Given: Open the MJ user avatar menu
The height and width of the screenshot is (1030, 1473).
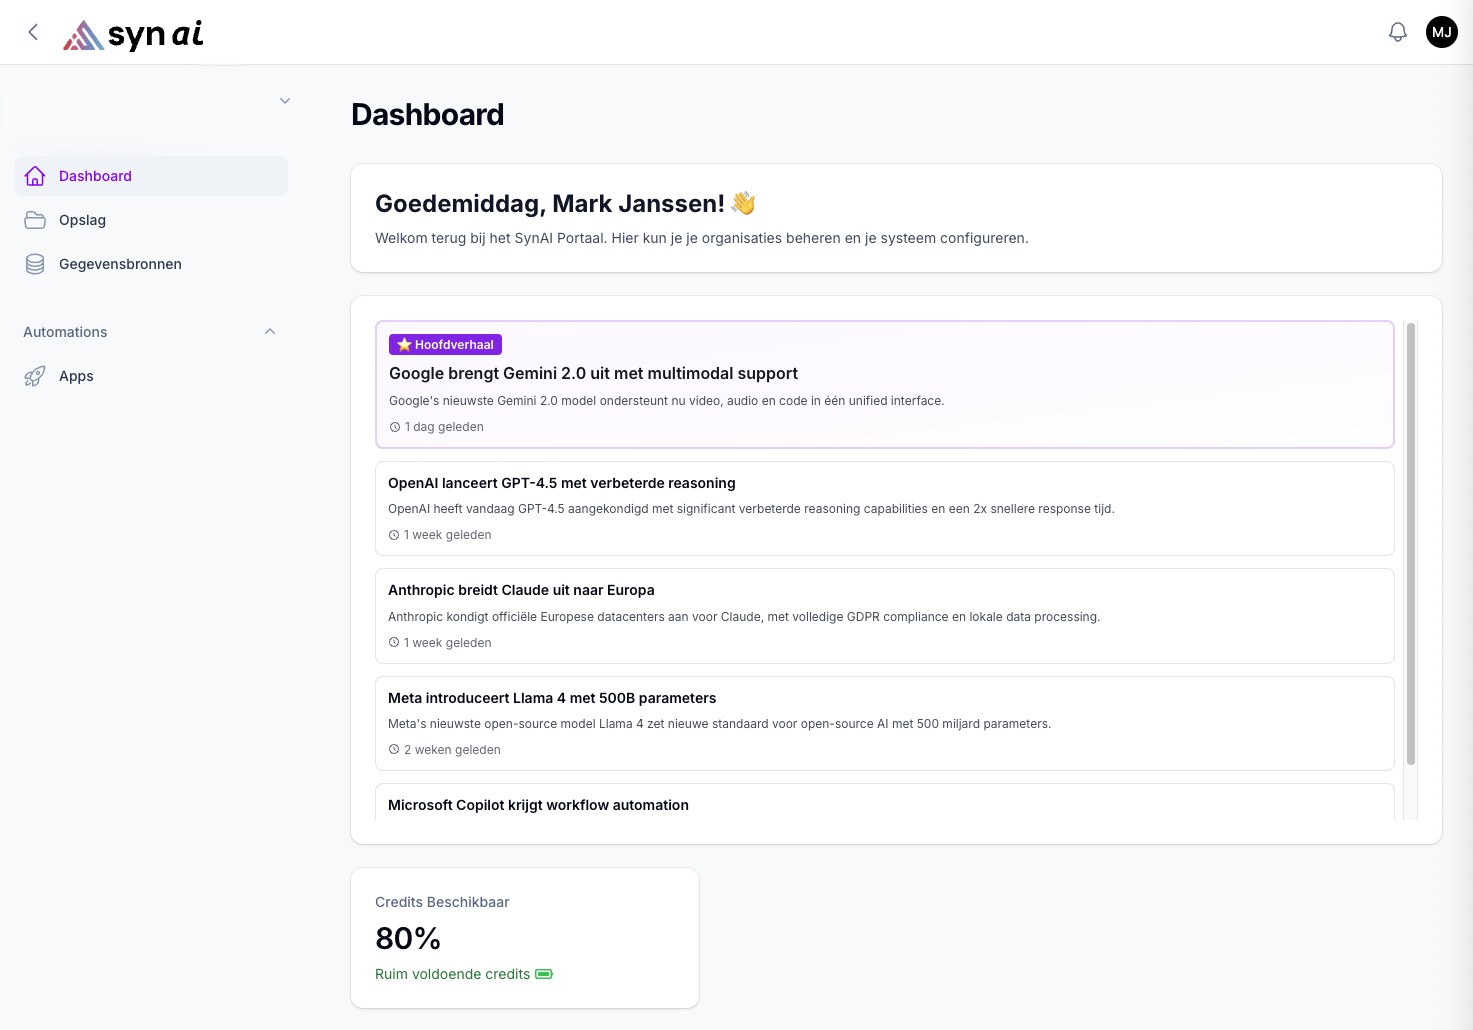Looking at the screenshot, I should click(x=1441, y=32).
